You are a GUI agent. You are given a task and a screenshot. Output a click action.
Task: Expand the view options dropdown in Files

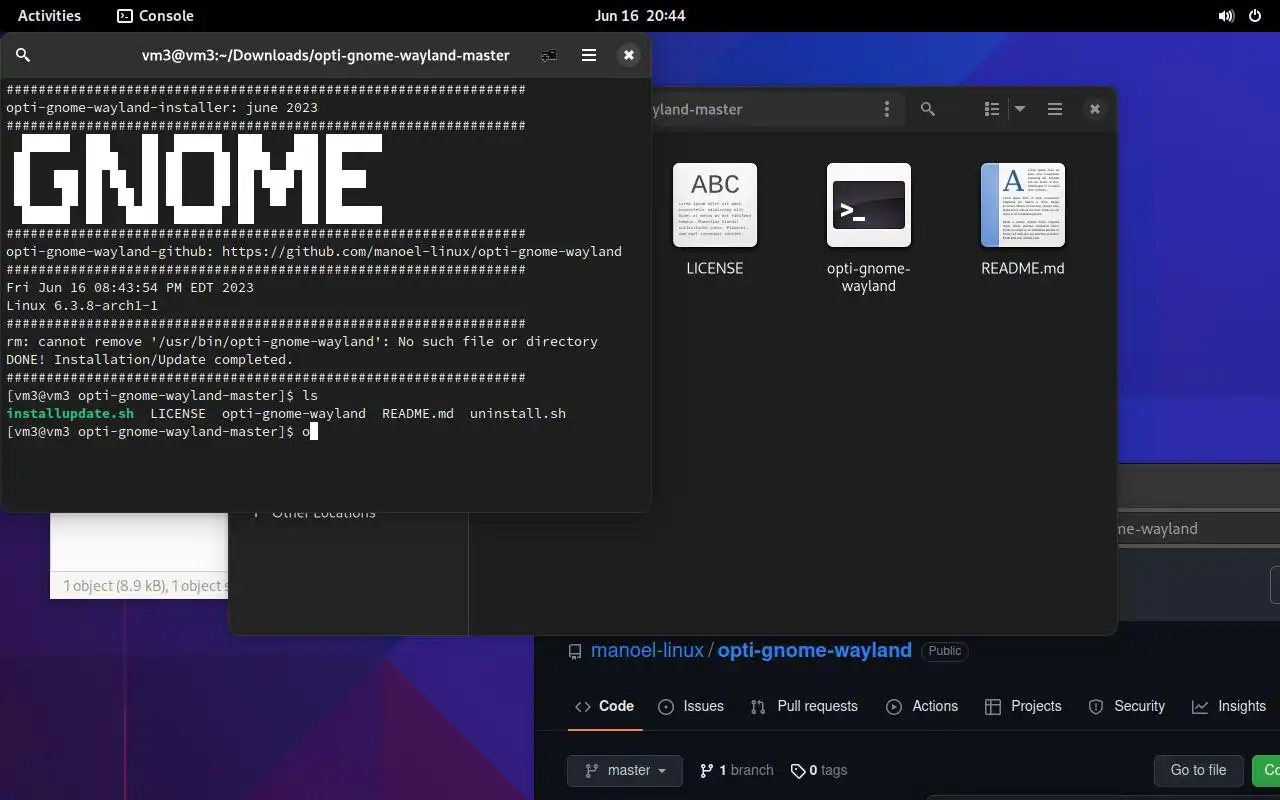[1020, 109]
